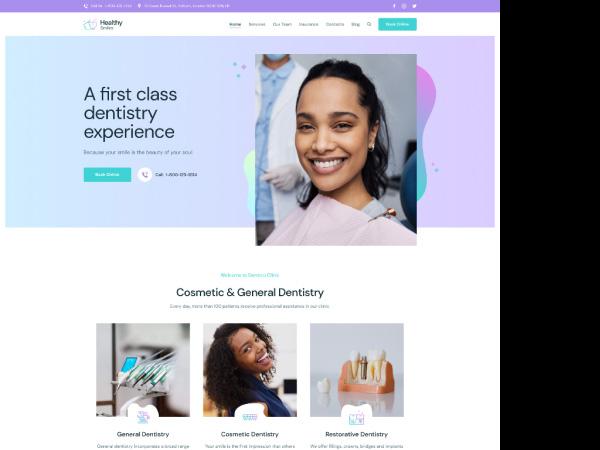Viewport: 600px width, 450px height.
Task: Click the Cosmetic Dentistry teeth icon
Action: [250, 417]
